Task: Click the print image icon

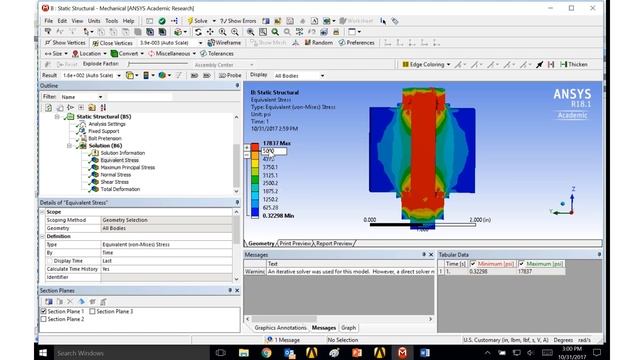Action: [336, 32]
